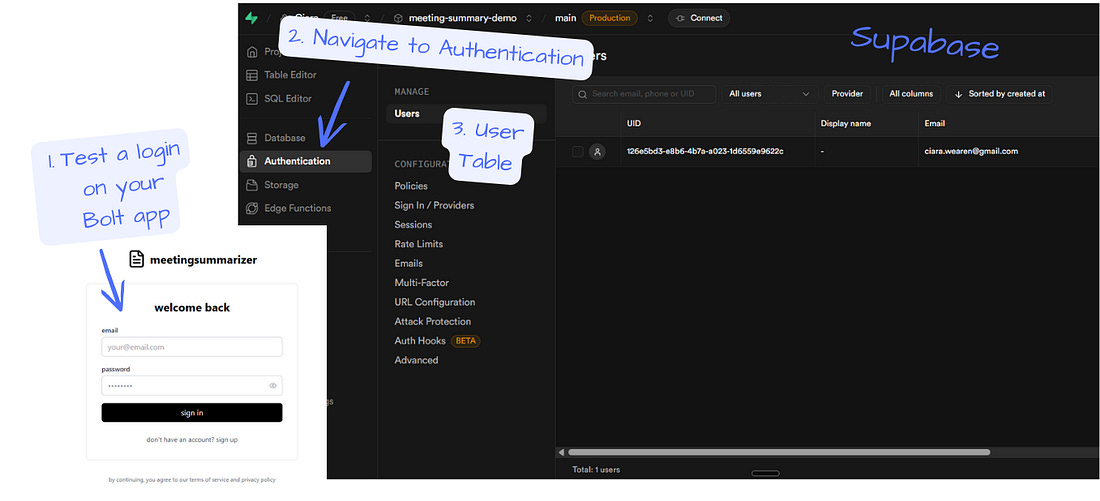
Task: Go to Edge Functions in sidebar
Action: click(x=297, y=208)
